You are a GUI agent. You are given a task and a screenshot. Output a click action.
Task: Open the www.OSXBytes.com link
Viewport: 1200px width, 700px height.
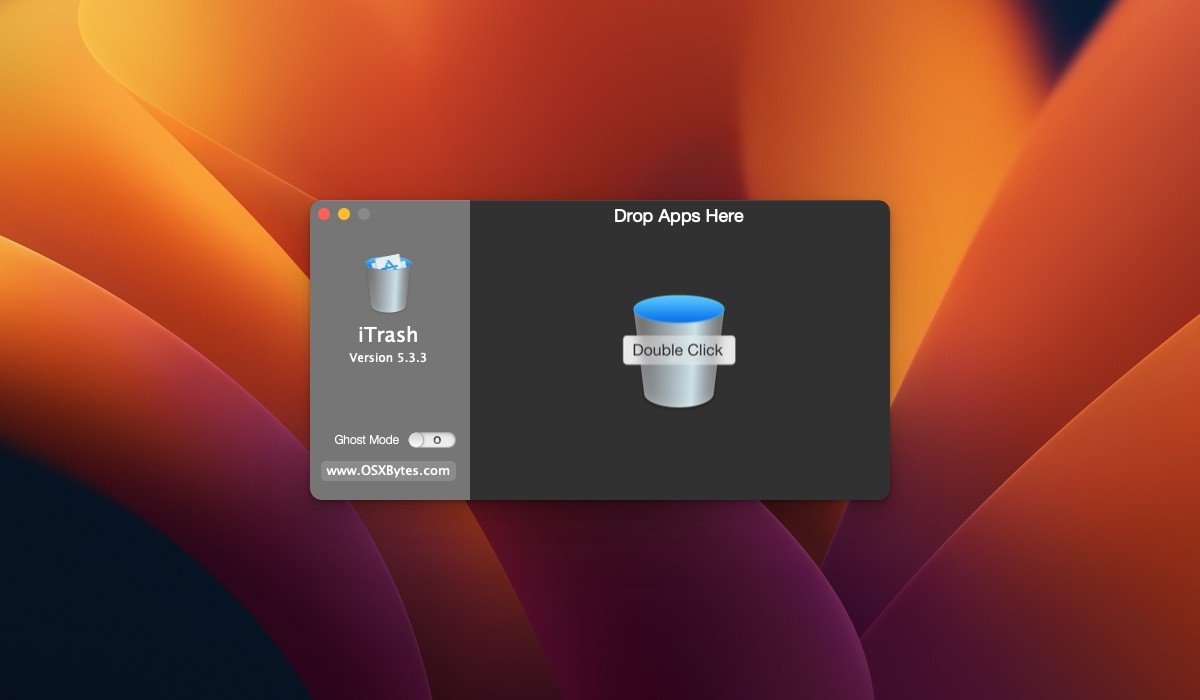point(388,471)
